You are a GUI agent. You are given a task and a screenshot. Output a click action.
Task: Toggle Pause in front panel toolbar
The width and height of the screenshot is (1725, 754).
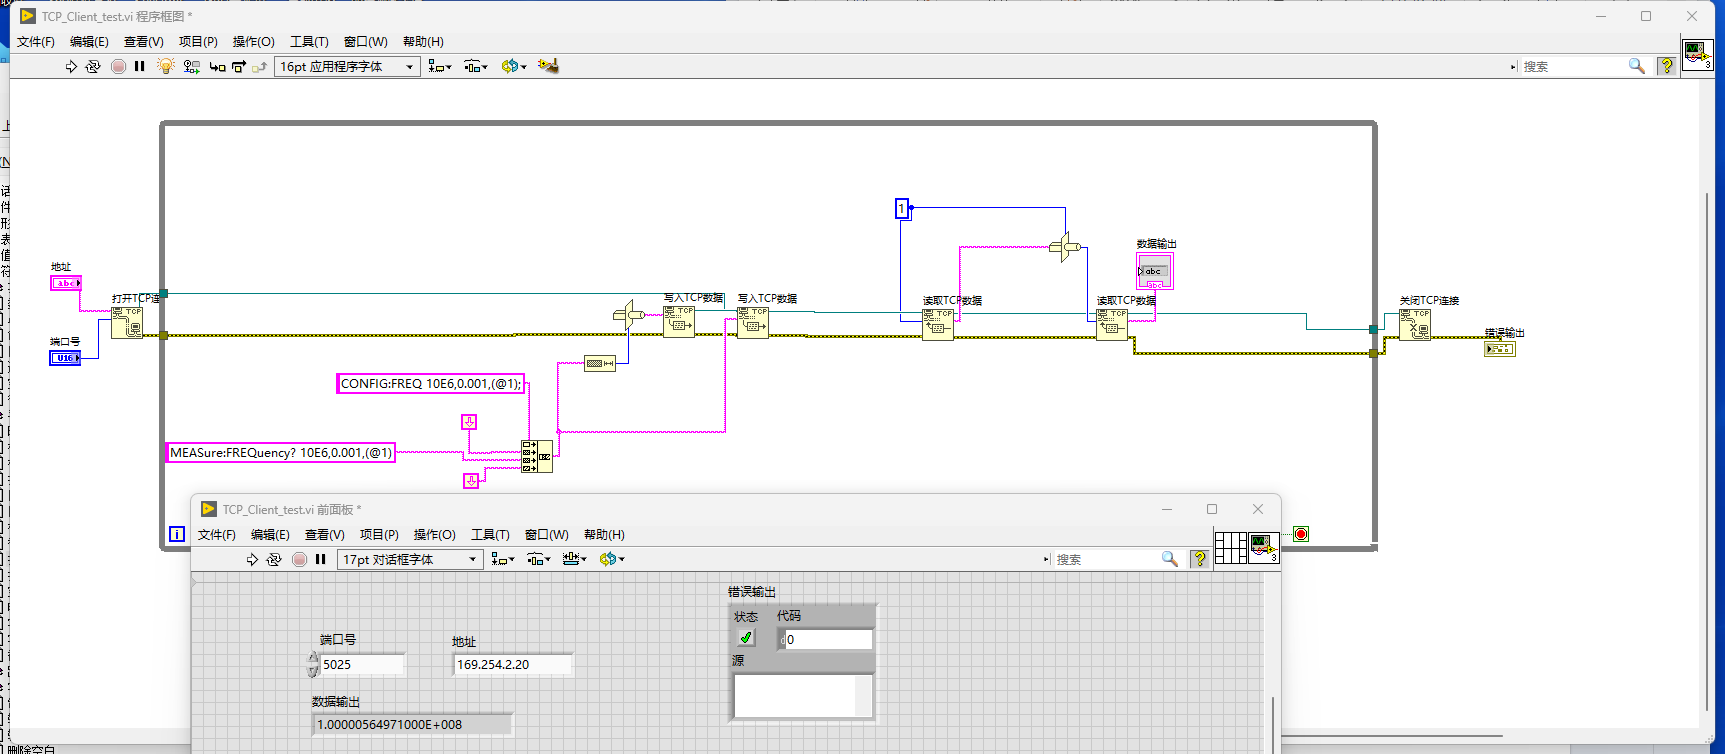tap(321, 559)
